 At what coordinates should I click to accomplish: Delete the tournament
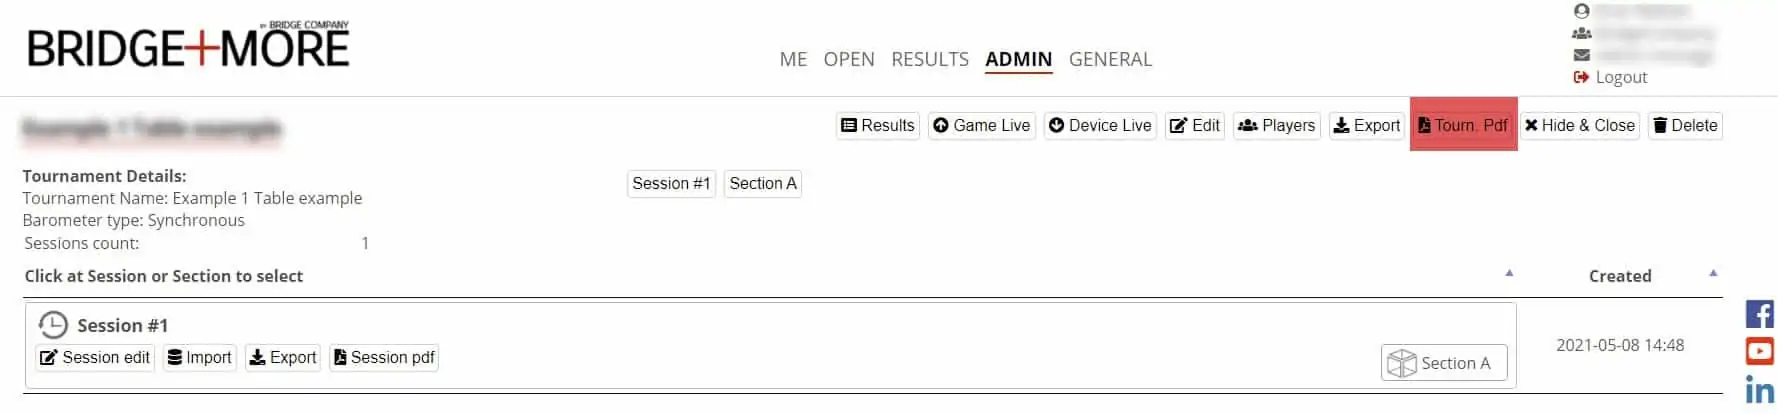pyautogui.click(x=1685, y=125)
